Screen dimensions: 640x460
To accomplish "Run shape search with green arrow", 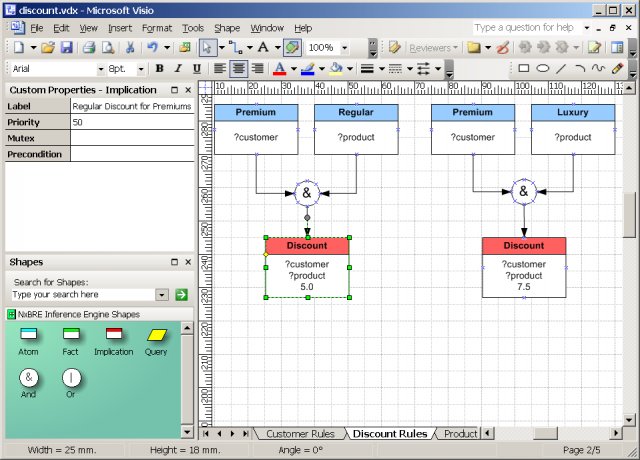I will 181,295.
